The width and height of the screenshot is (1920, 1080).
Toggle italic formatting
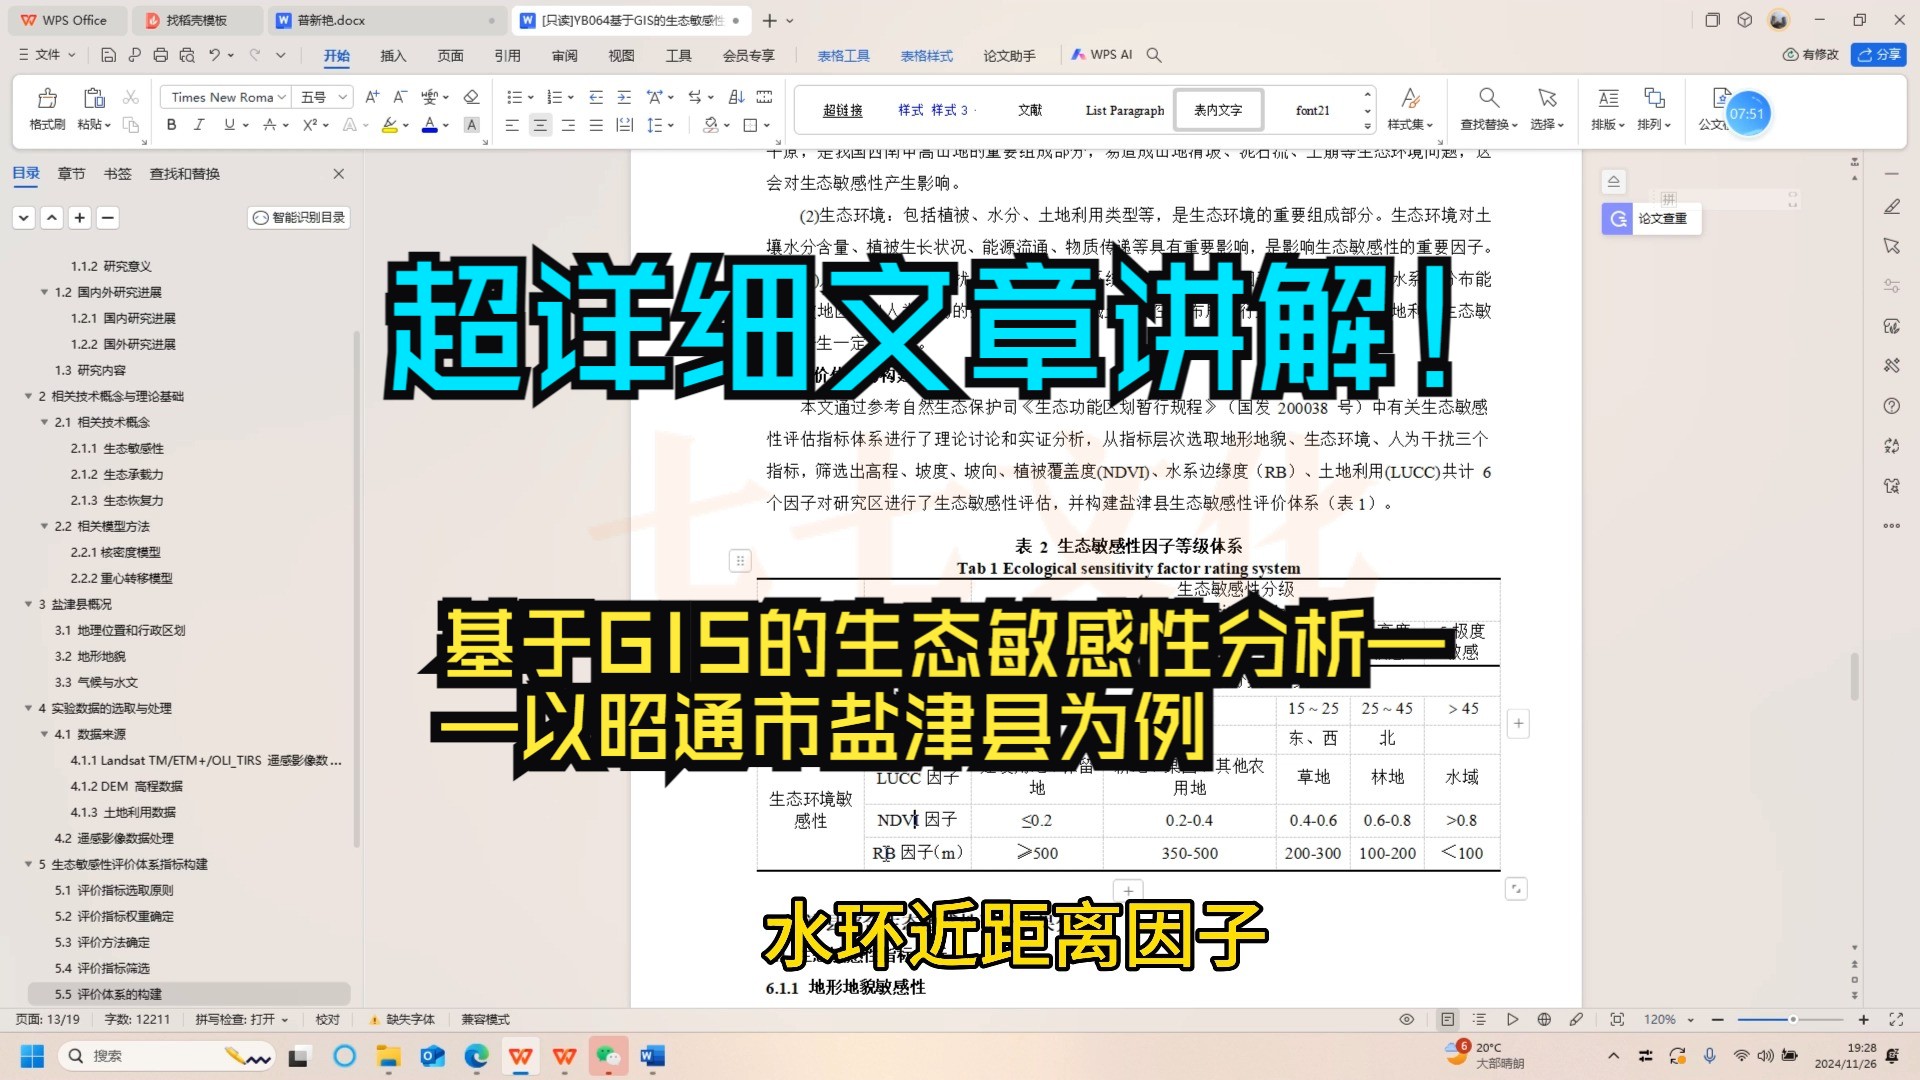[x=199, y=125]
